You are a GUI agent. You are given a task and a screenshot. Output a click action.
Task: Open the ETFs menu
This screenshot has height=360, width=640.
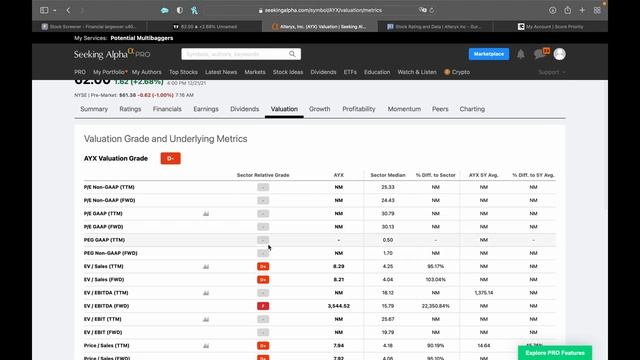coord(350,72)
